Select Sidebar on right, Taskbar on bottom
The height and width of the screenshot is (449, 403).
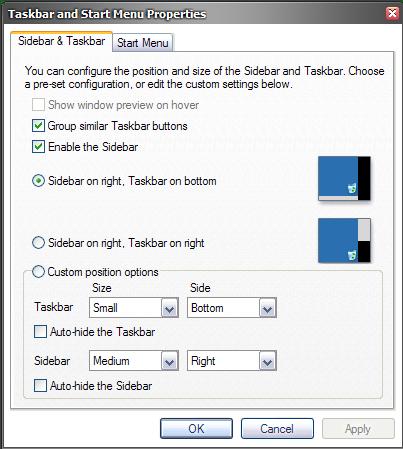38,181
